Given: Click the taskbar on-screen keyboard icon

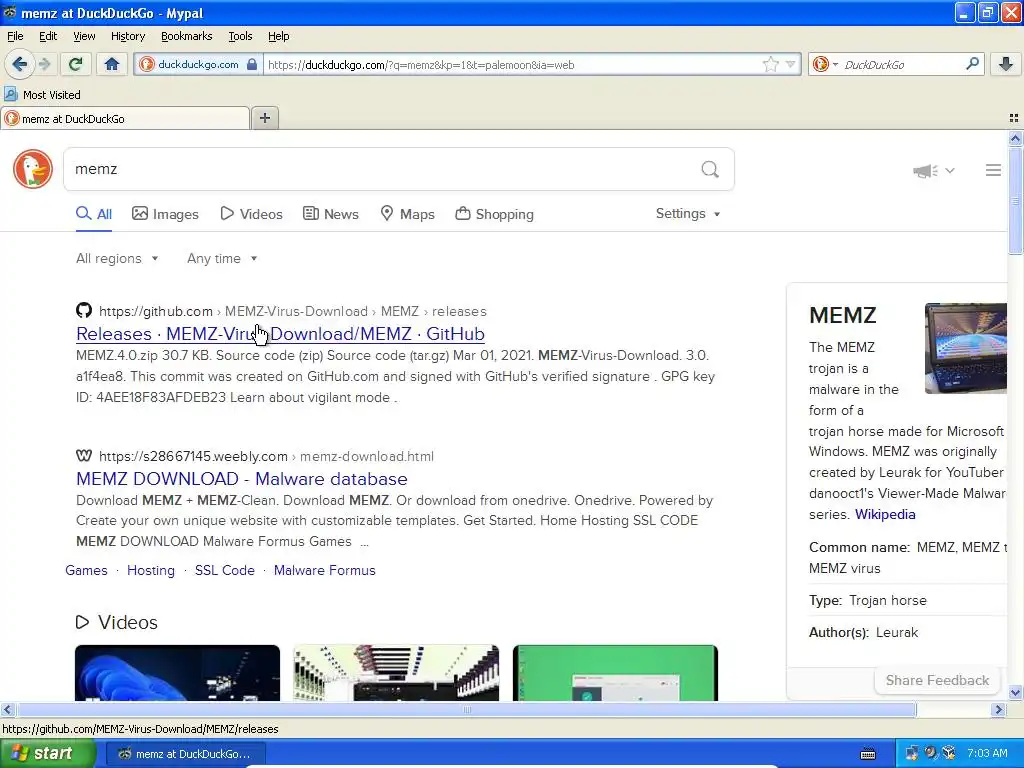Looking at the screenshot, I should click(x=868, y=754).
